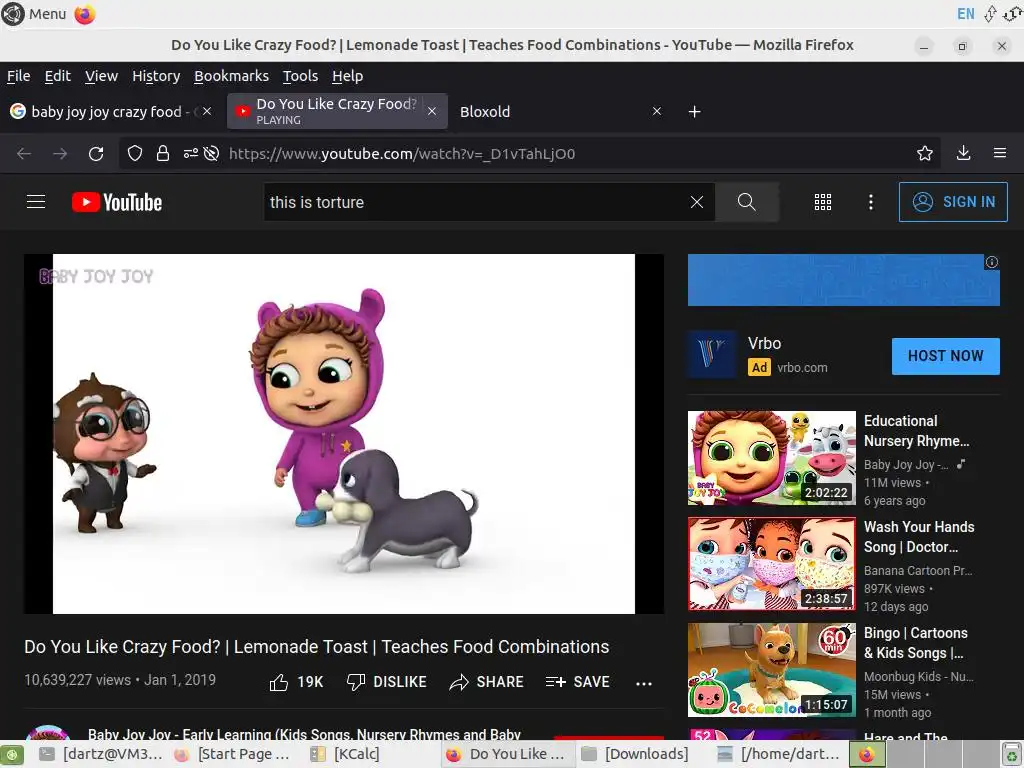Screen dimensions: 1024x768
Task: Open the /home/dart file manager taskbar entry
Action: [x=779, y=754]
